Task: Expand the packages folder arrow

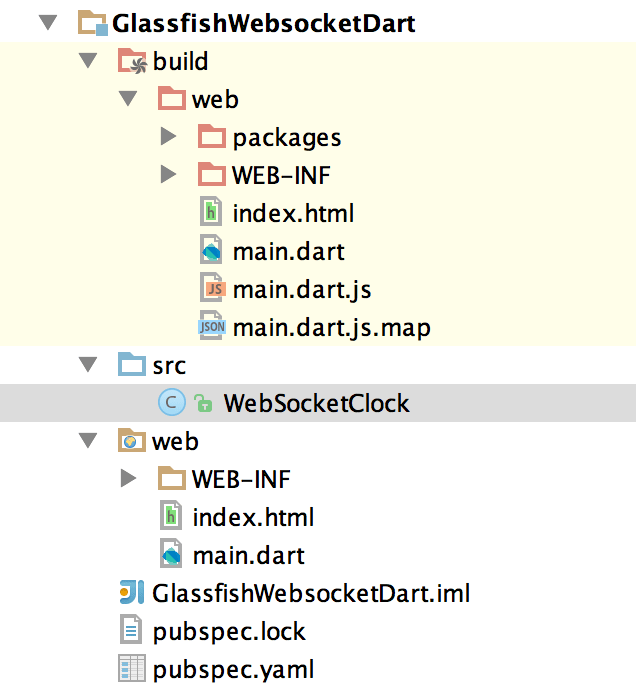Action: click(168, 137)
